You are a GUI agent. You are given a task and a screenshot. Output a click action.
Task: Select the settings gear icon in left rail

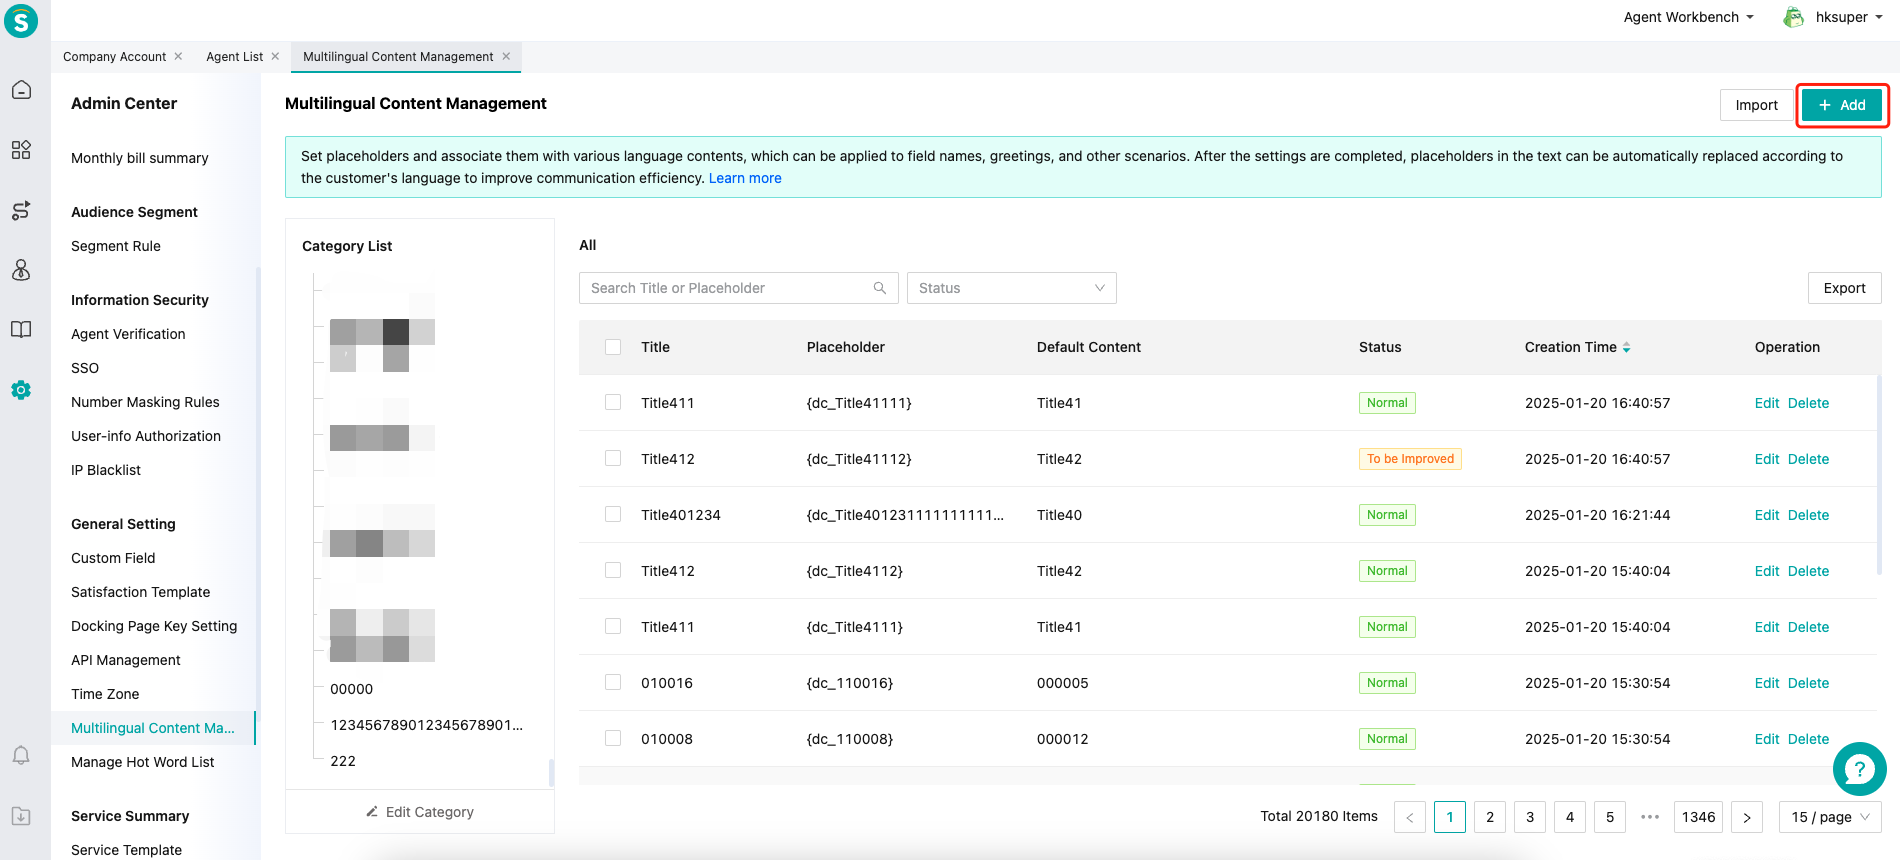click(21, 390)
